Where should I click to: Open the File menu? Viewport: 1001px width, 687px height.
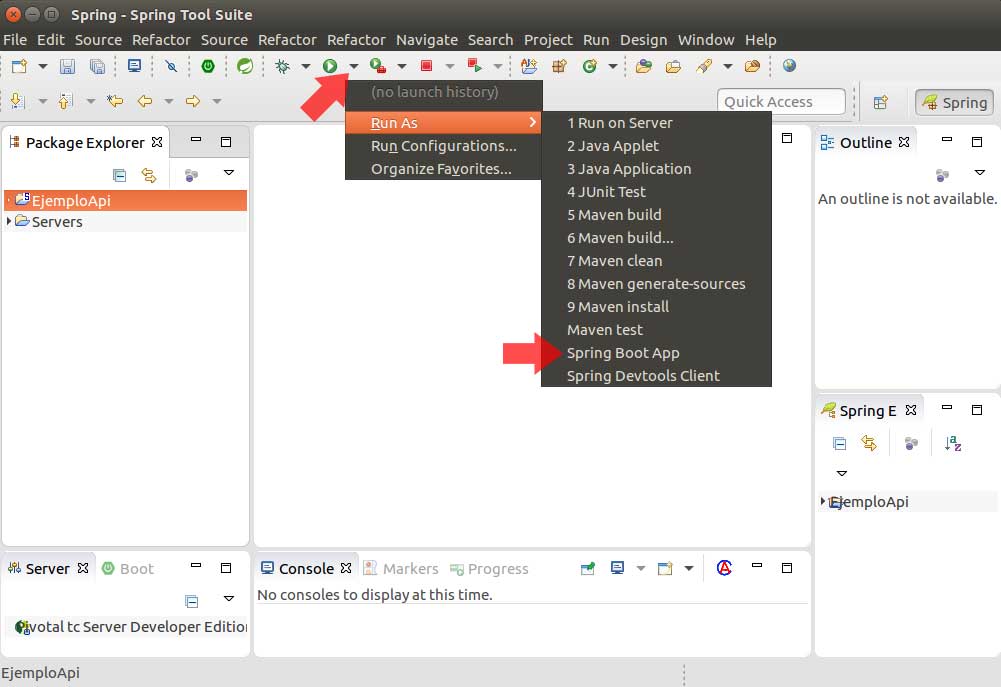point(15,40)
